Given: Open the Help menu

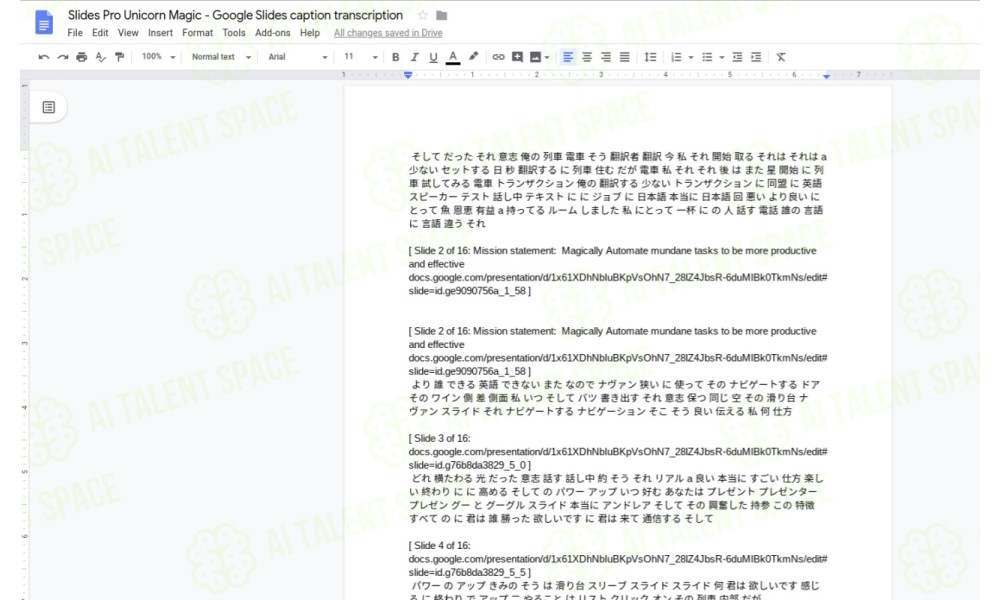Looking at the screenshot, I should [310, 33].
